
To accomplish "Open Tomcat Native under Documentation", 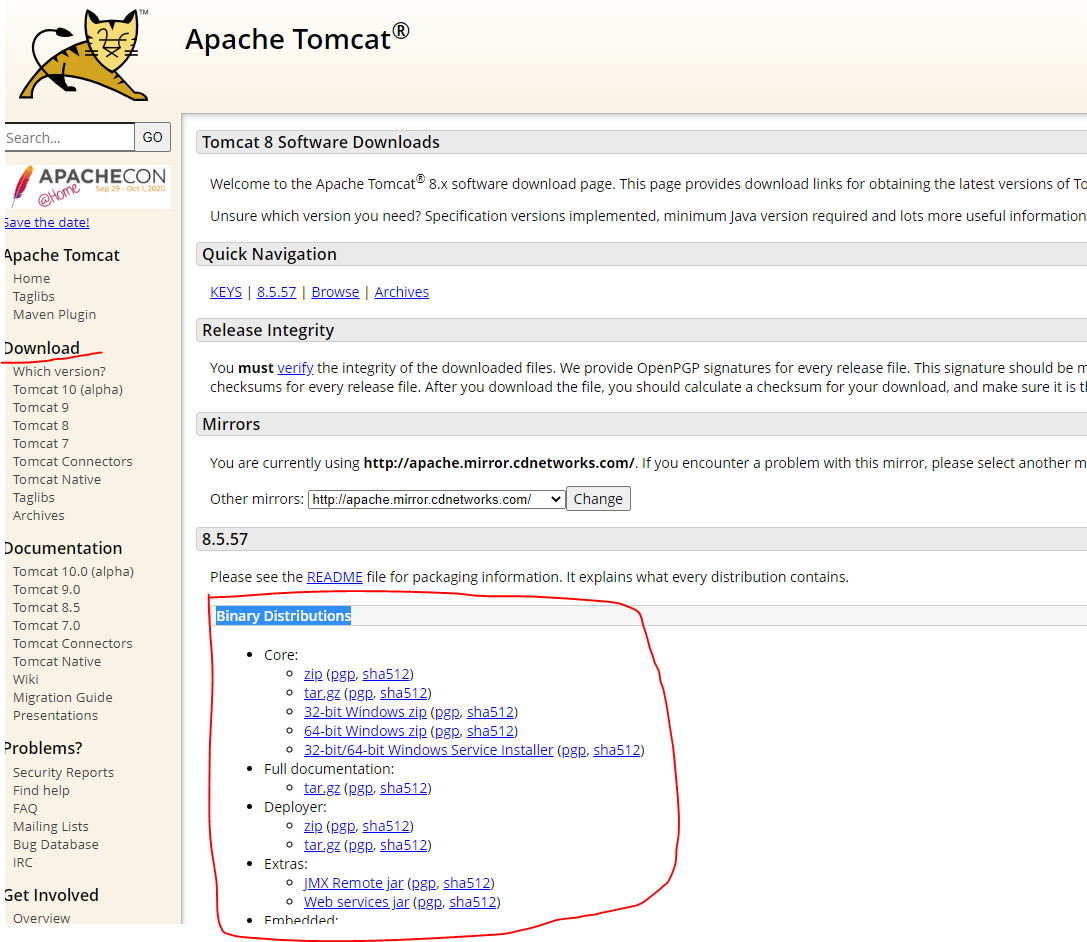I will click(x=57, y=661).
